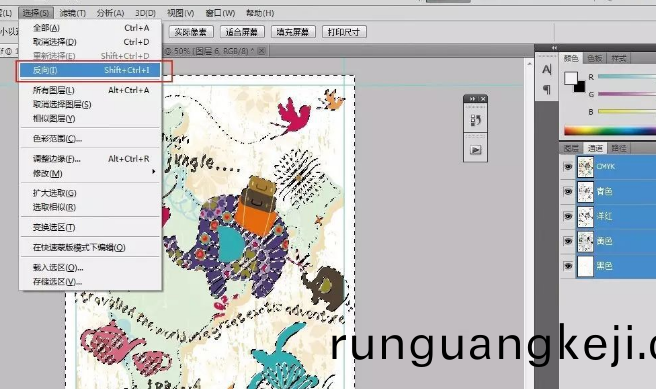Open the 窗口(W) menu
This screenshot has height=389, width=656.
pos(220,13)
